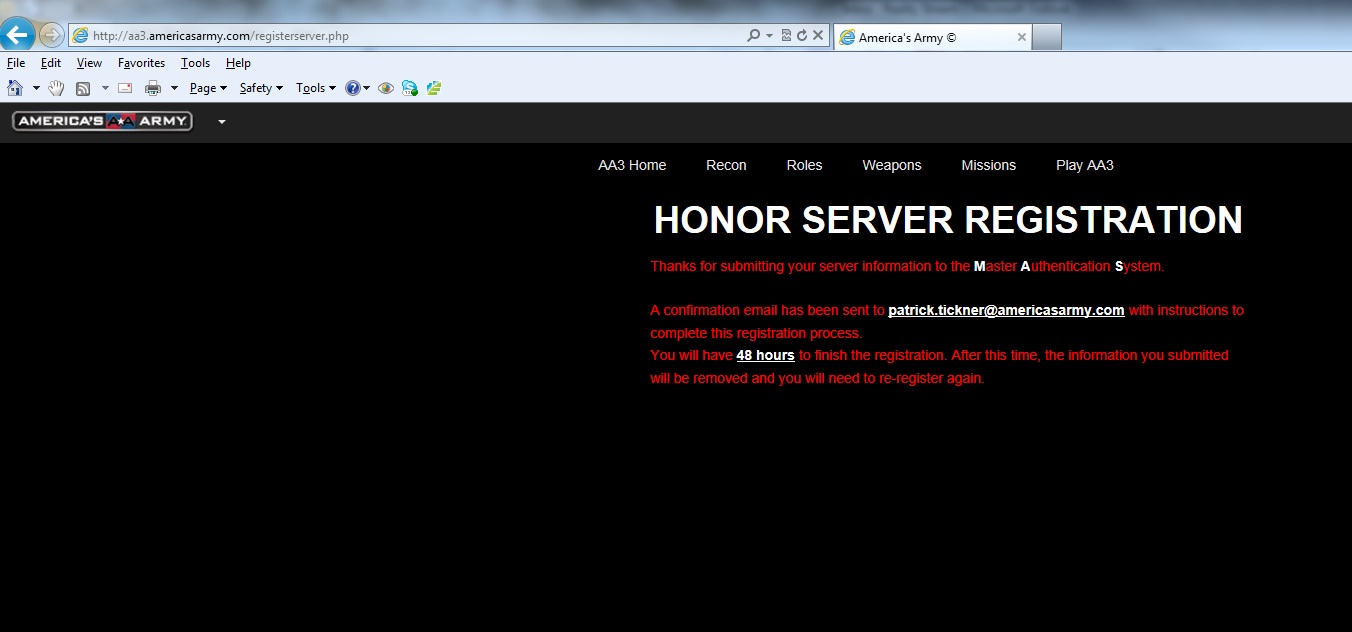Open the File menu

tap(16, 63)
